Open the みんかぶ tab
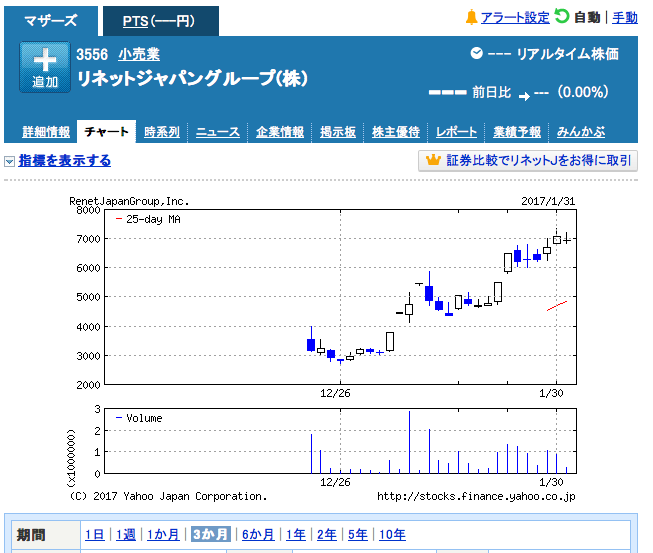Screen dimensions: 653x553 point(581,132)
